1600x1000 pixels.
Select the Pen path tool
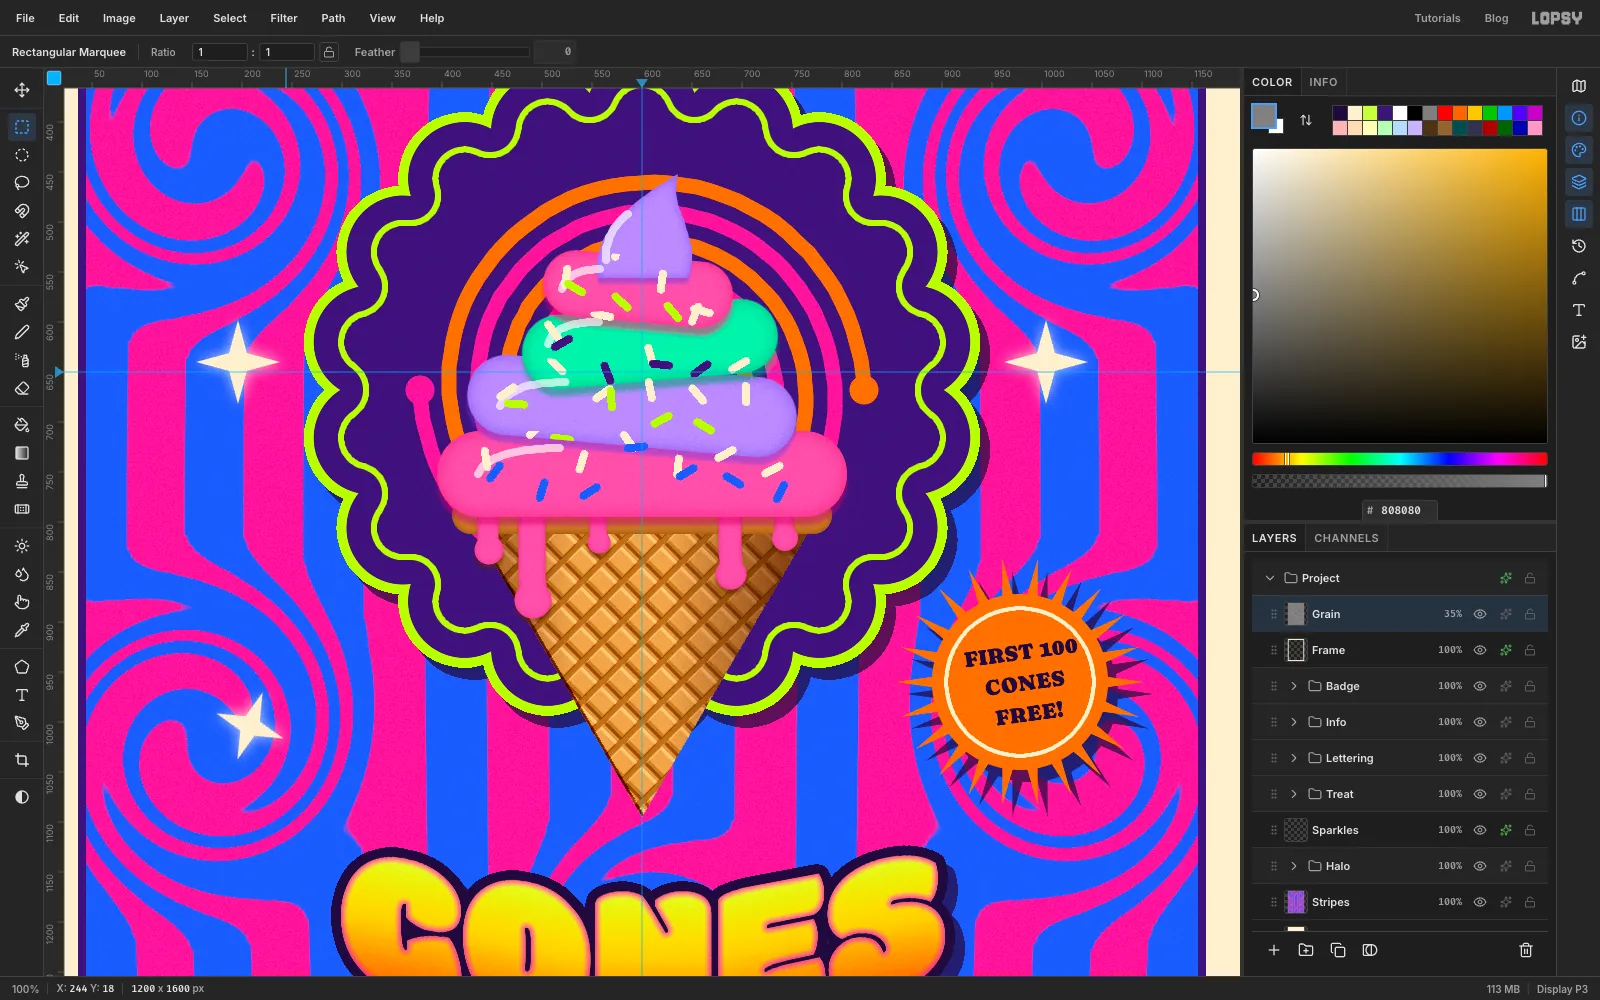tap(22, 723)
